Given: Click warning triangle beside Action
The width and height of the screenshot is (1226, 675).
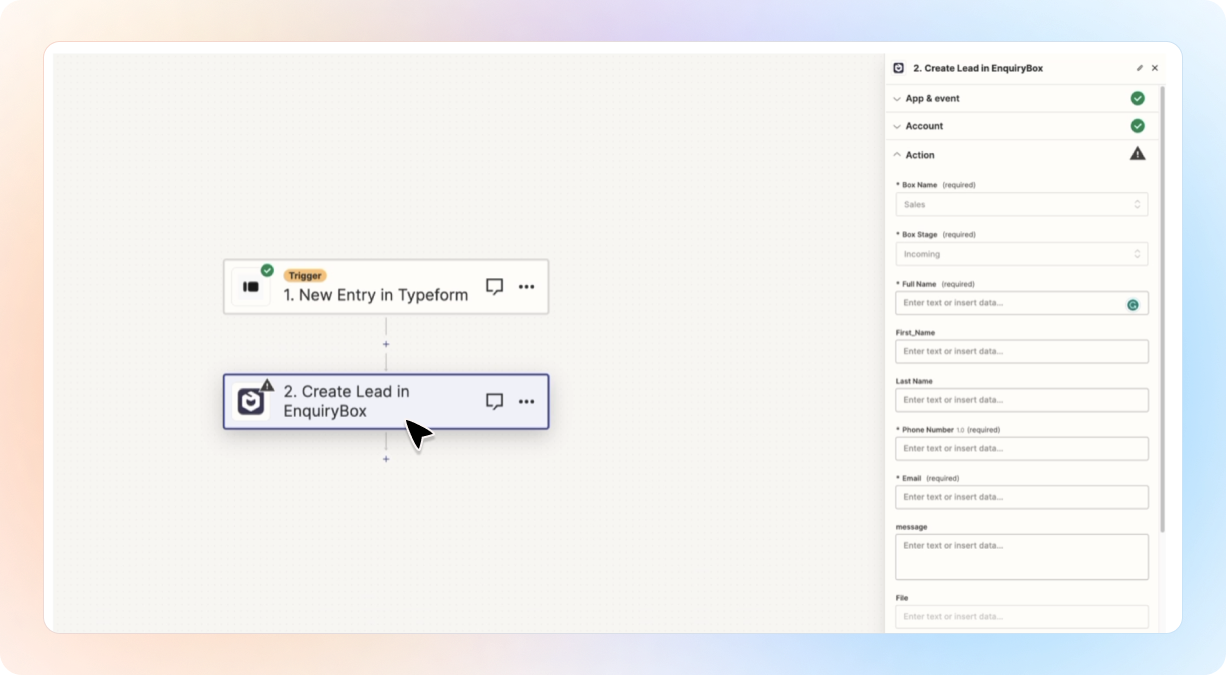Looking at the screenshot, I should [1137, 154].
